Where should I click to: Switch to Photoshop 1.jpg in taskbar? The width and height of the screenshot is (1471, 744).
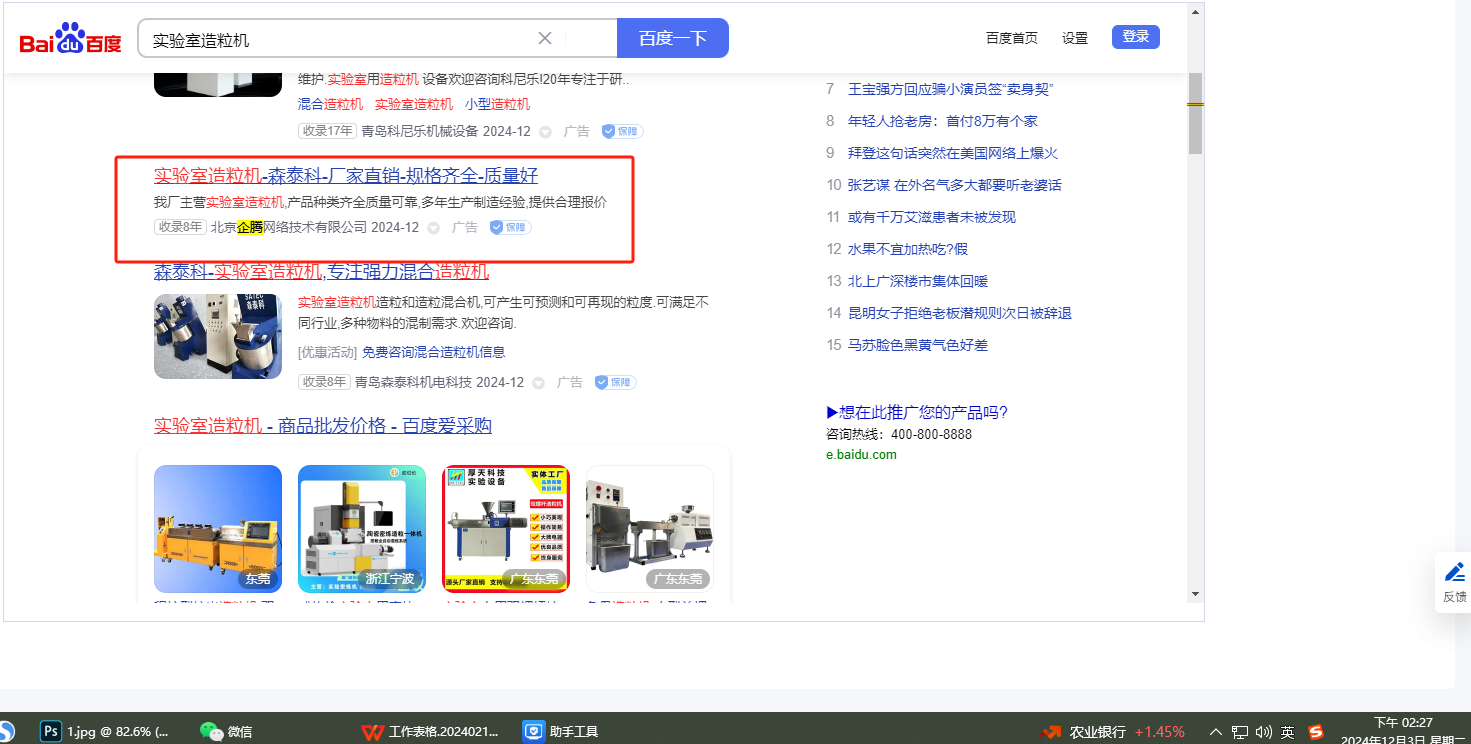[105, 731]
